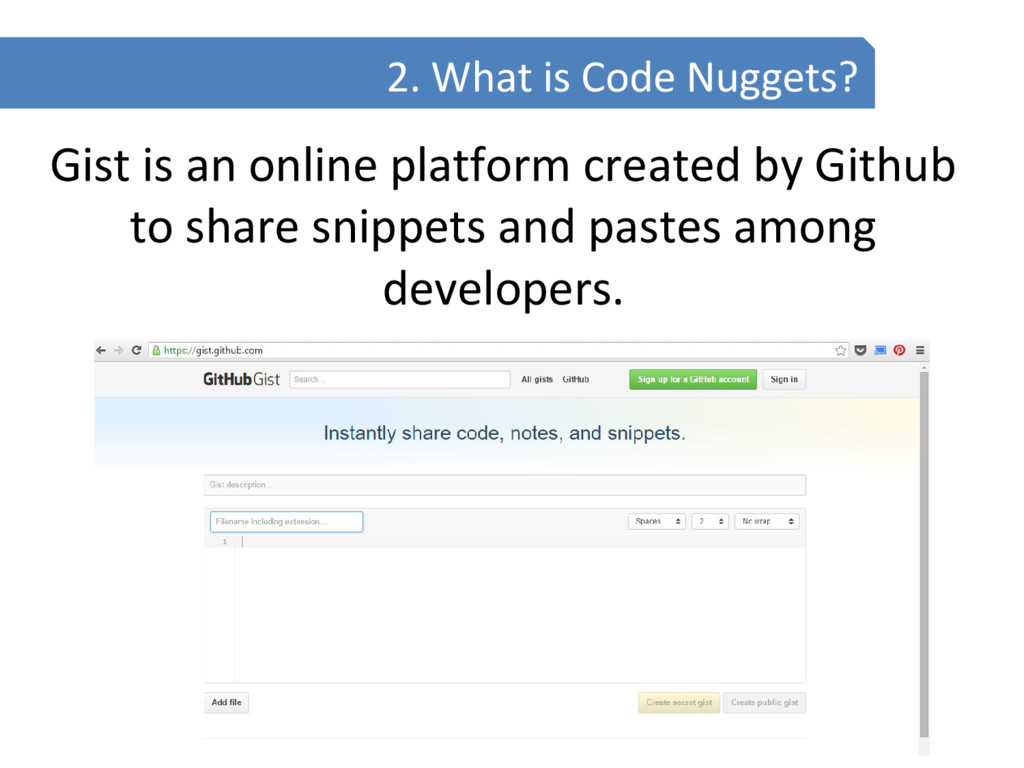The image size is (1024, 768).
Task: Click Create secret gist button
Action: pyautogui.click(x=679, y=703)
